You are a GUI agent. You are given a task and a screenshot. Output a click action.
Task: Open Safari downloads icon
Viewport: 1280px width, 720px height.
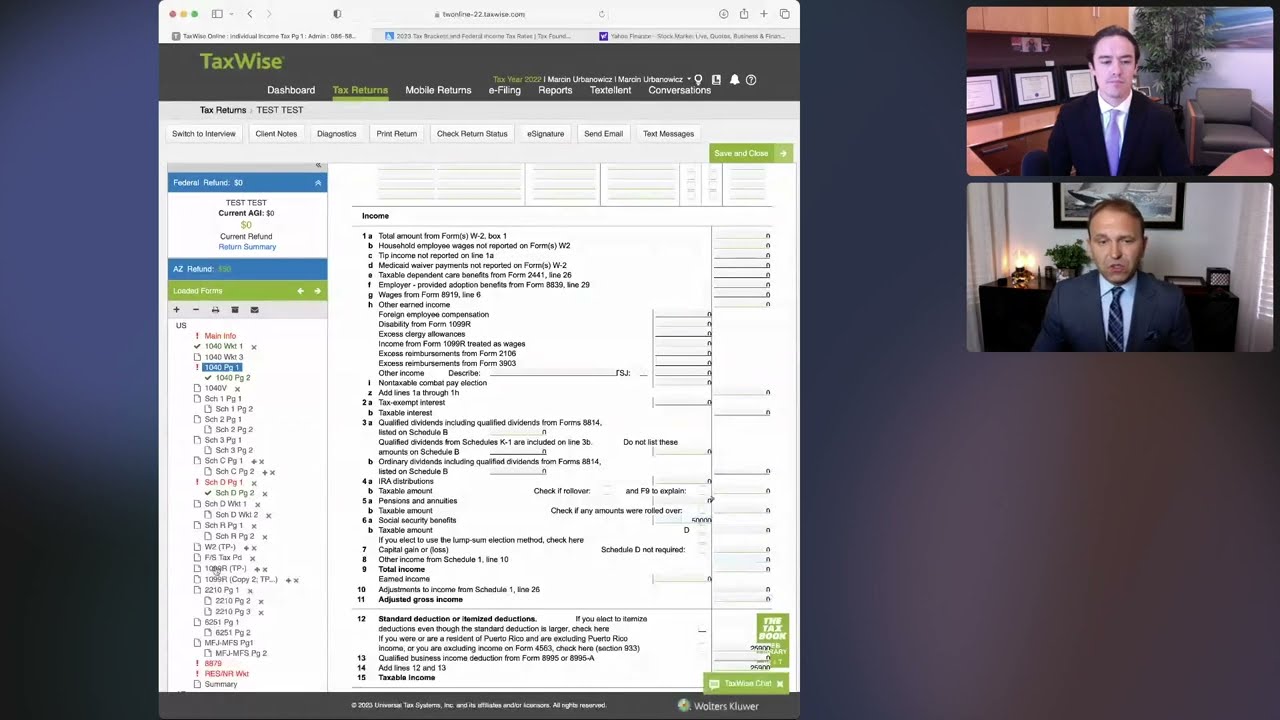723,14
